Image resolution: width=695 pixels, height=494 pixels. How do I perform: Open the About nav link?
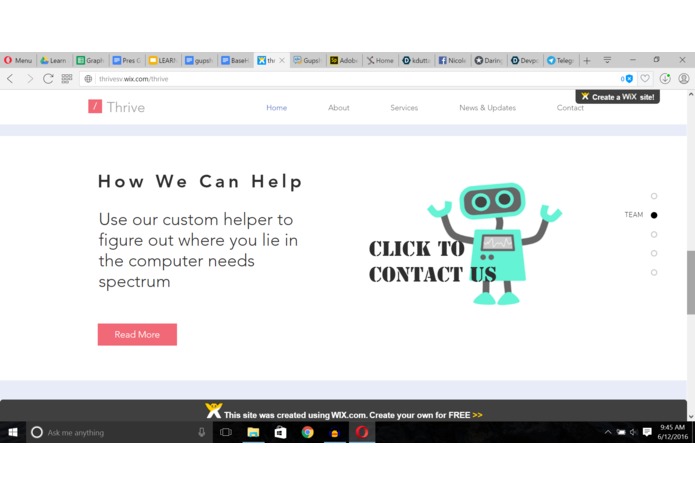339,108
